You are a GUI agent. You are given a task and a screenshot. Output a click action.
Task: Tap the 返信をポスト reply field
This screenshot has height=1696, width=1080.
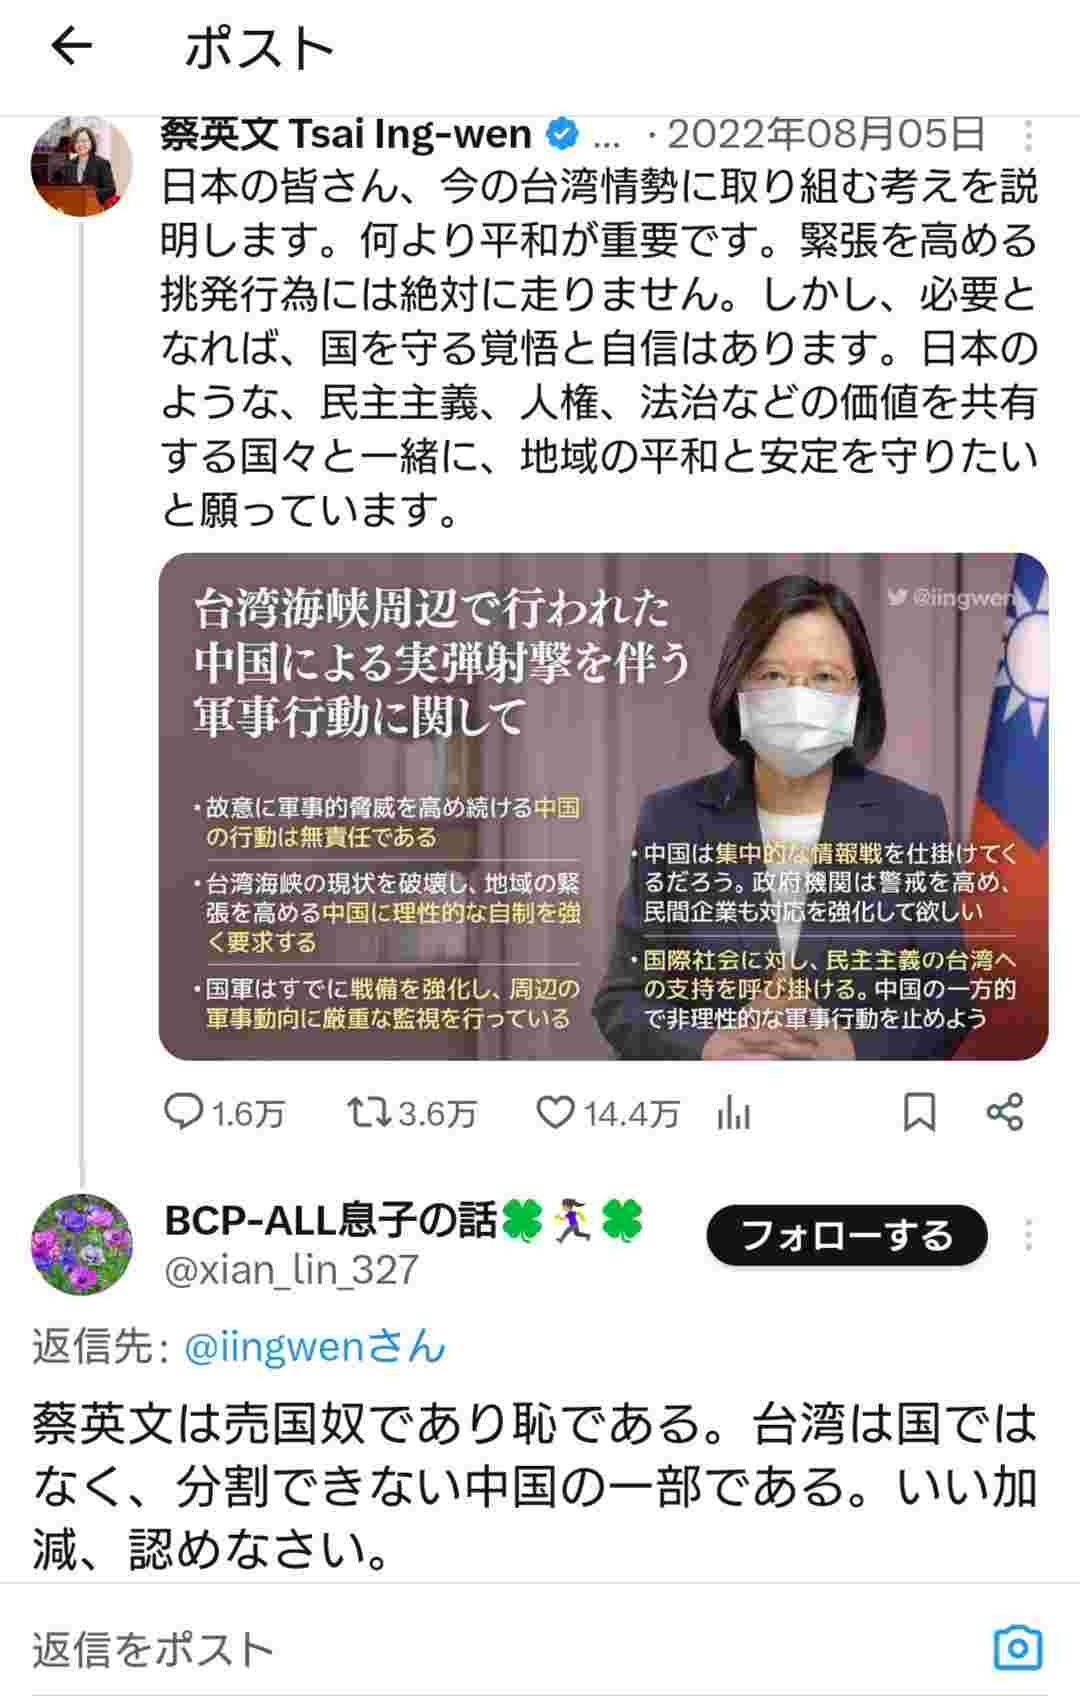(500, 1649)
